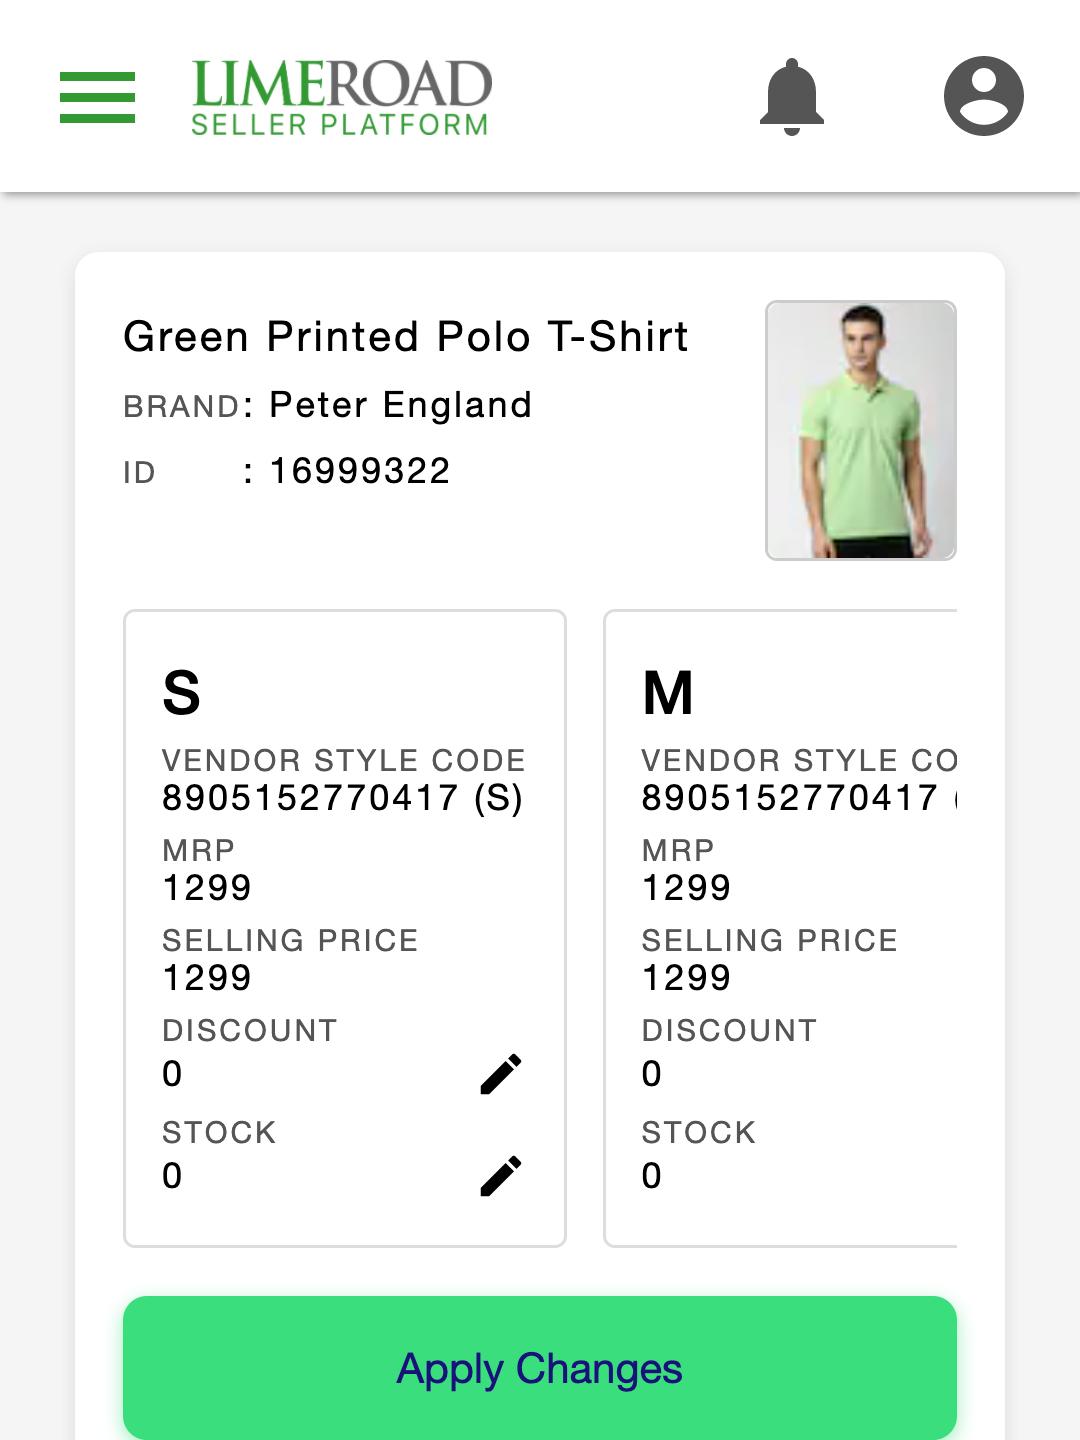
Task: Edit discount for size S
Action: (500, 1074)
